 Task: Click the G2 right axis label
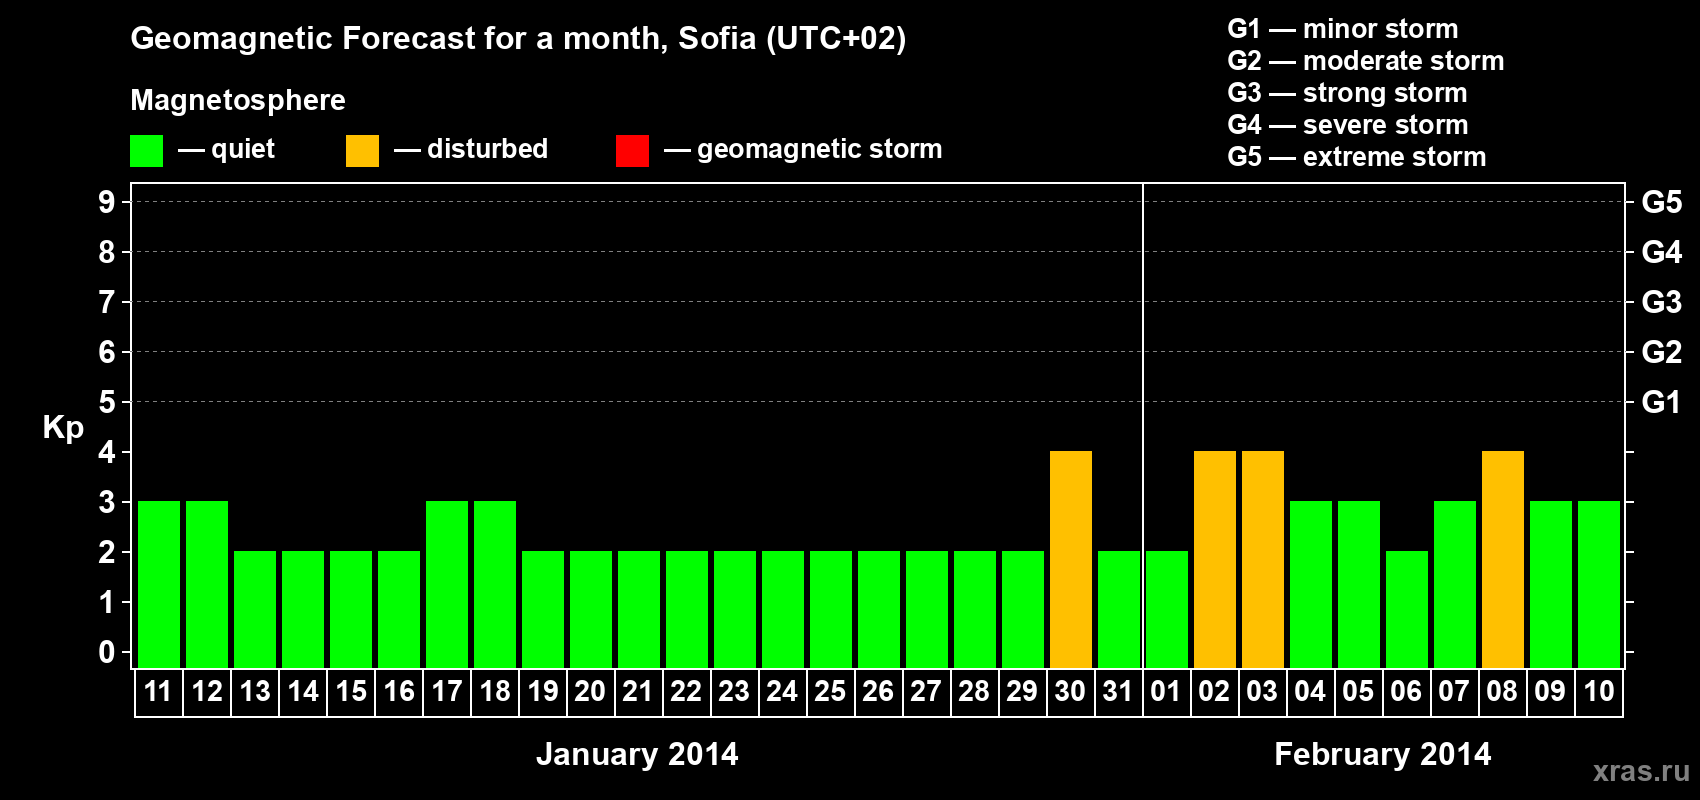(x=1662, y=352)
